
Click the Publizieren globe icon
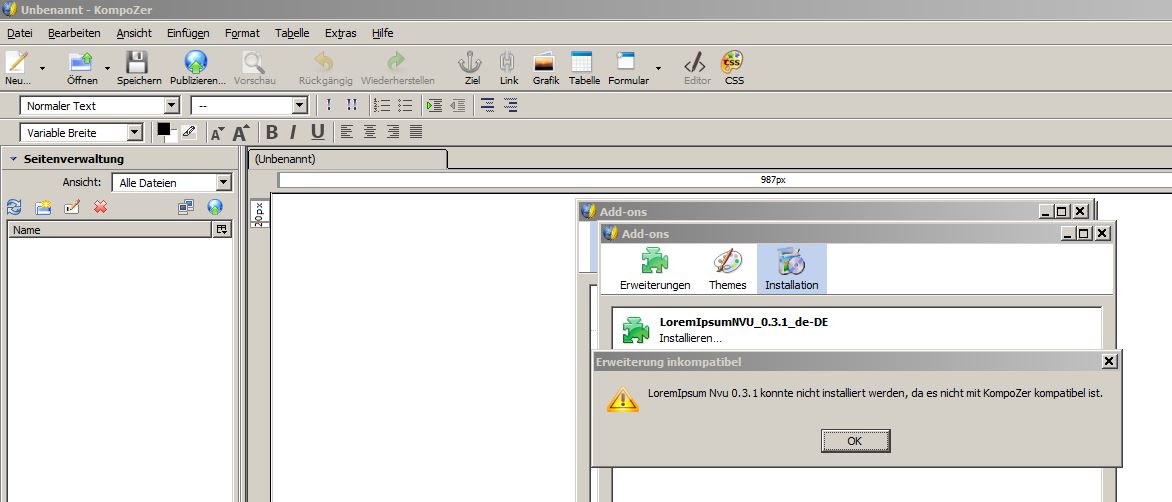pos(196,63)
